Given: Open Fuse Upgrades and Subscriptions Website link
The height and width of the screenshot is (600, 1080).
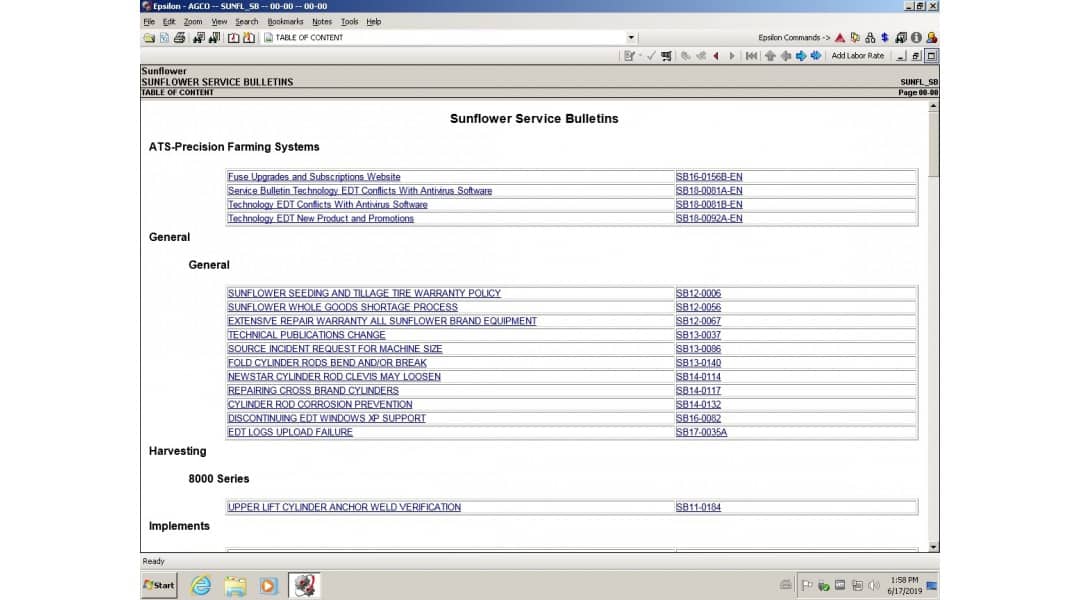Looking at the screenshot, I should coord(314,177).
